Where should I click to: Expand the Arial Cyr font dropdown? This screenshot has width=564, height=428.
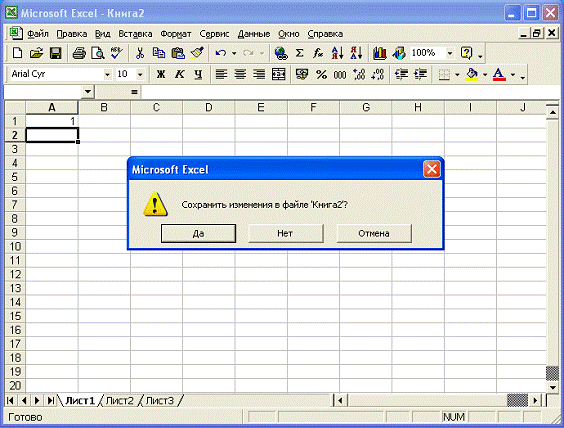107,75
